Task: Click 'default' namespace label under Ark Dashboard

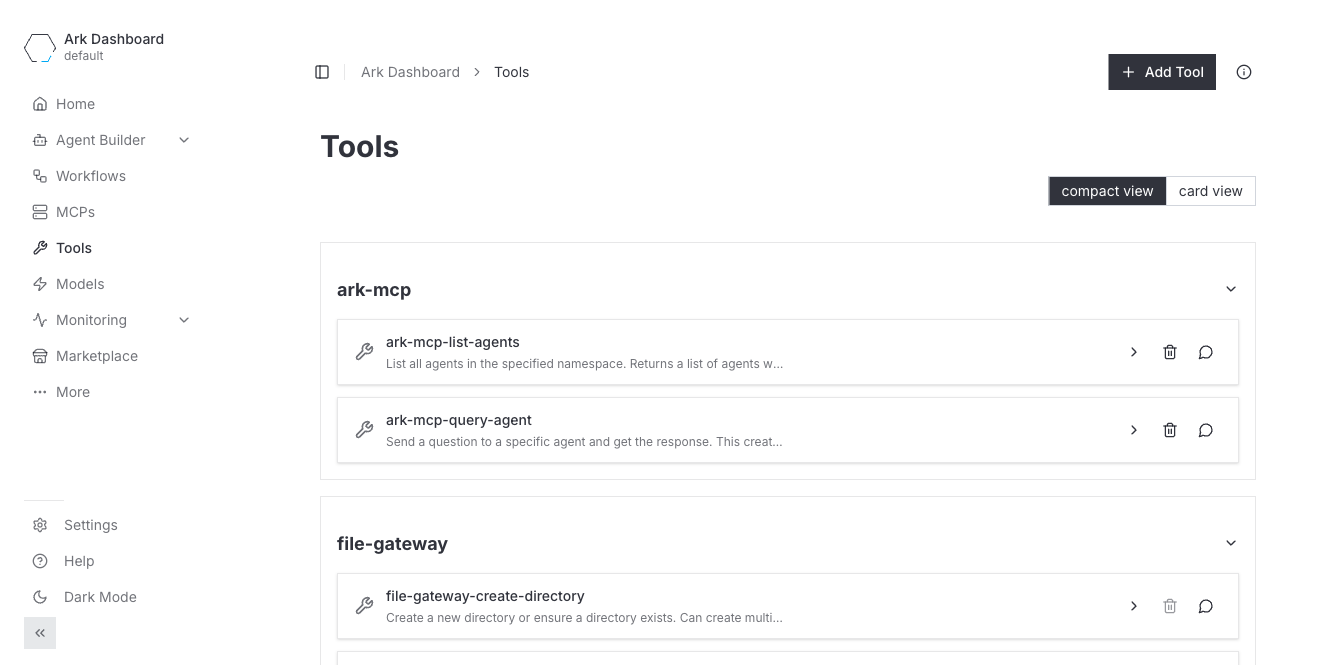Action: pyautogui.click(x=84, y=56)
